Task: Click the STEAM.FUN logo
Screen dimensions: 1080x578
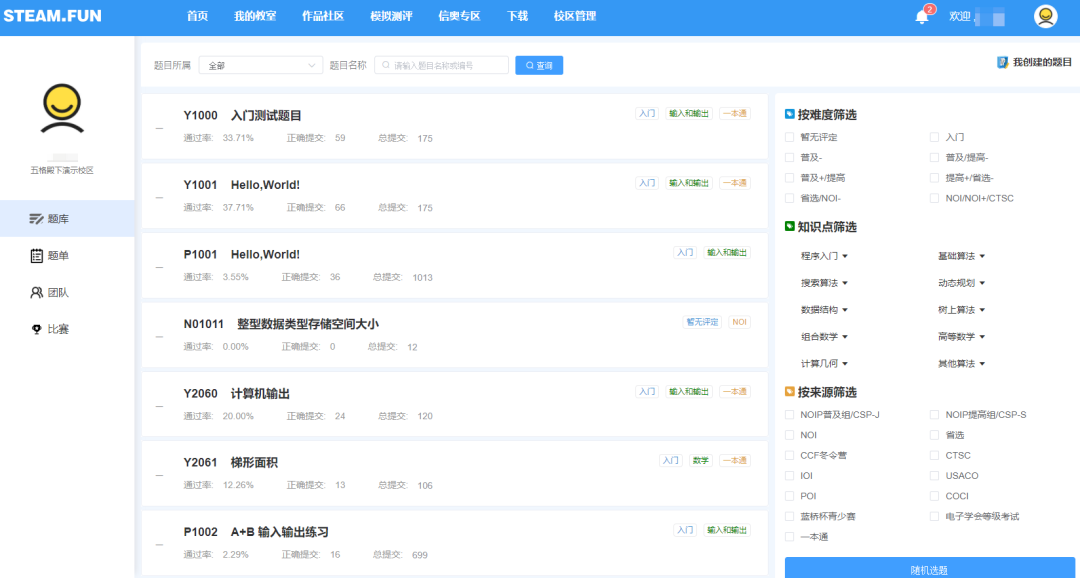Action: click(x=52, y=17)
